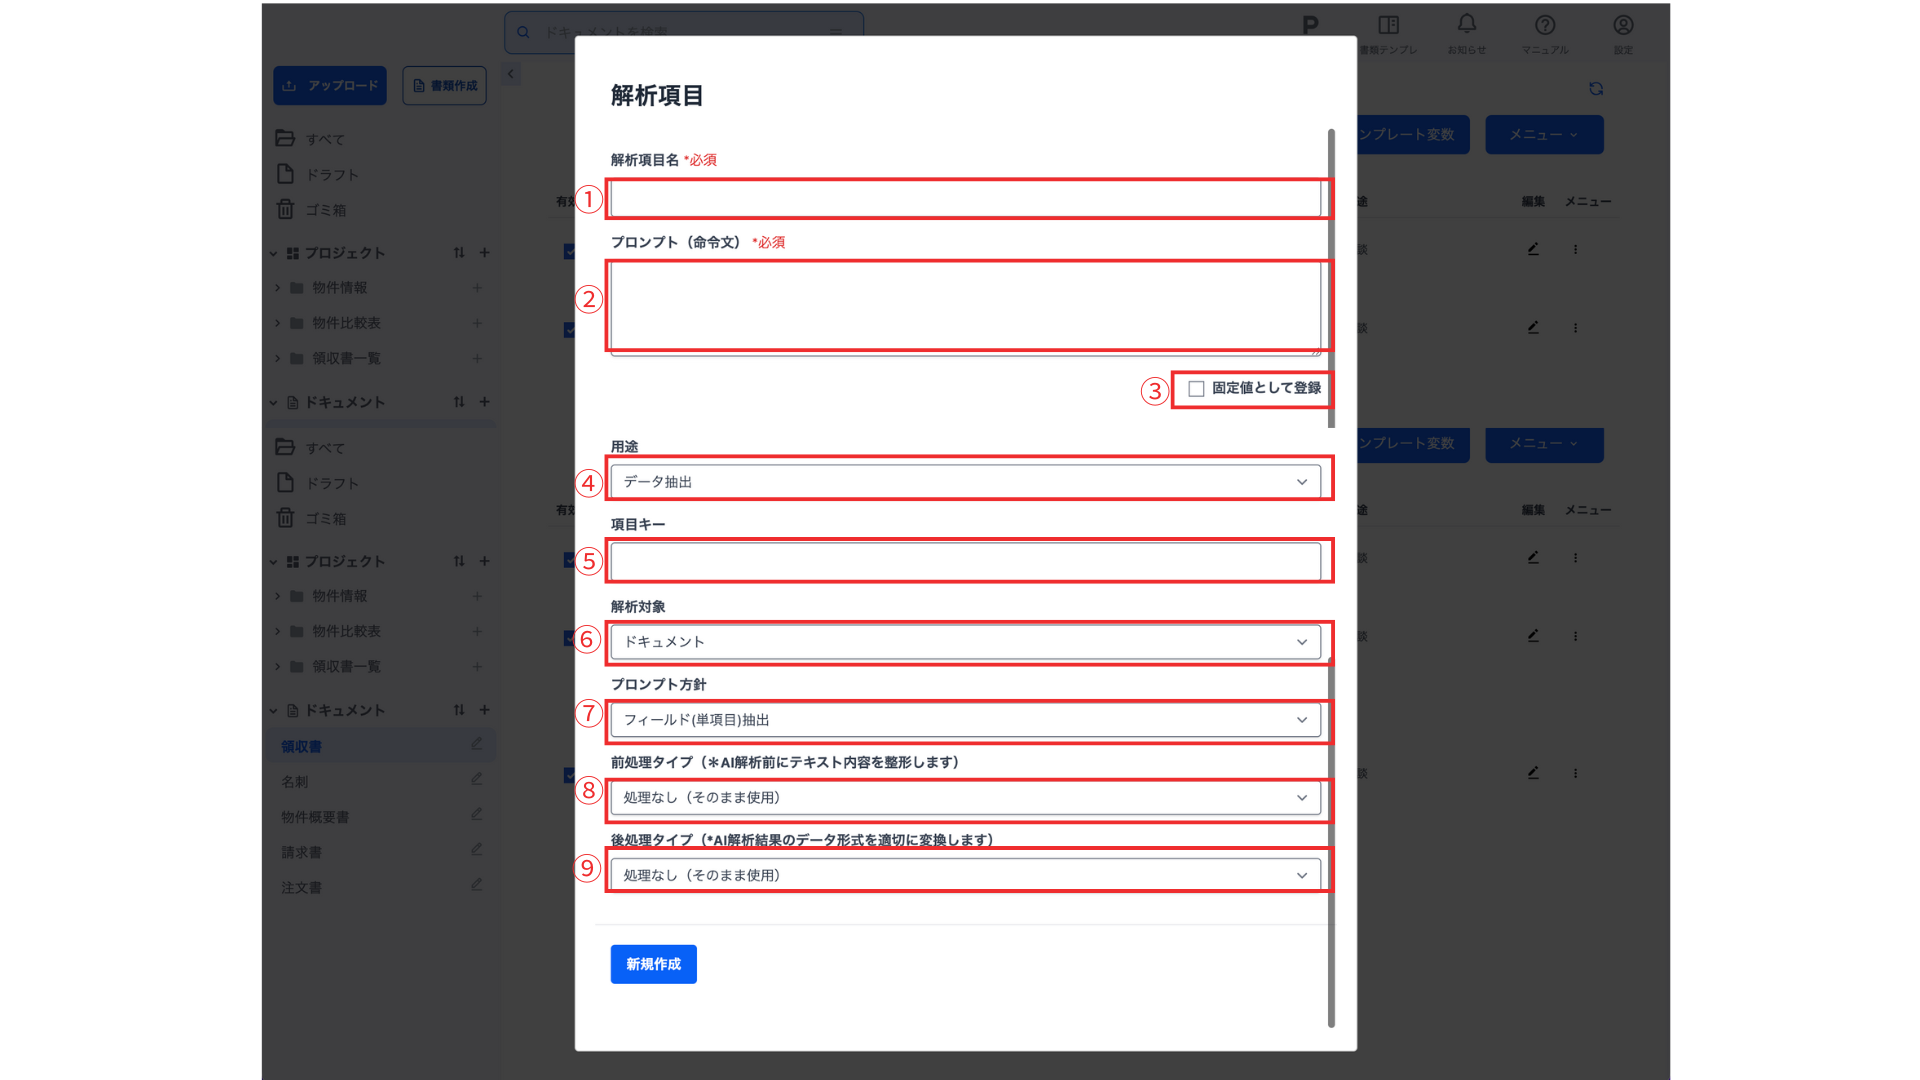The height and width of the screenshot is (1080, 1920).
Task: Click the 新規作成 button
Action: tap(653, 964)
